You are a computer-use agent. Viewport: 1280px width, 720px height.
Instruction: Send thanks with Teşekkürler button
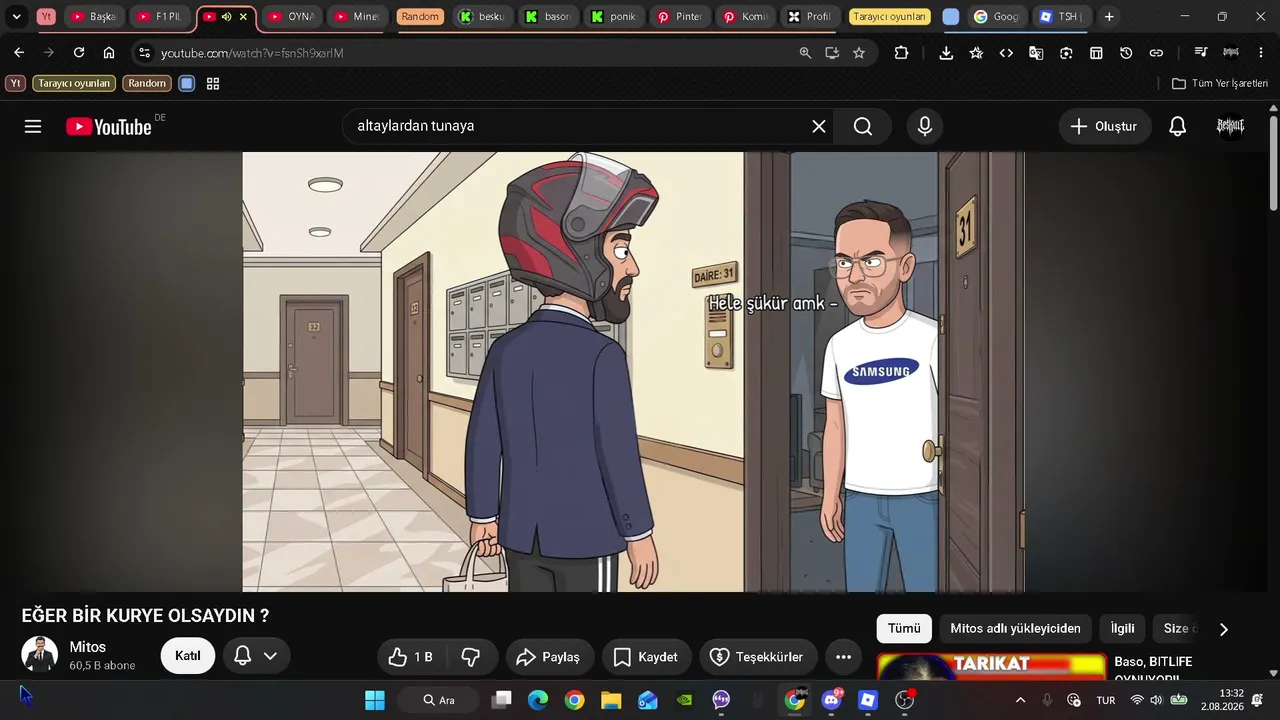point(757,657)
